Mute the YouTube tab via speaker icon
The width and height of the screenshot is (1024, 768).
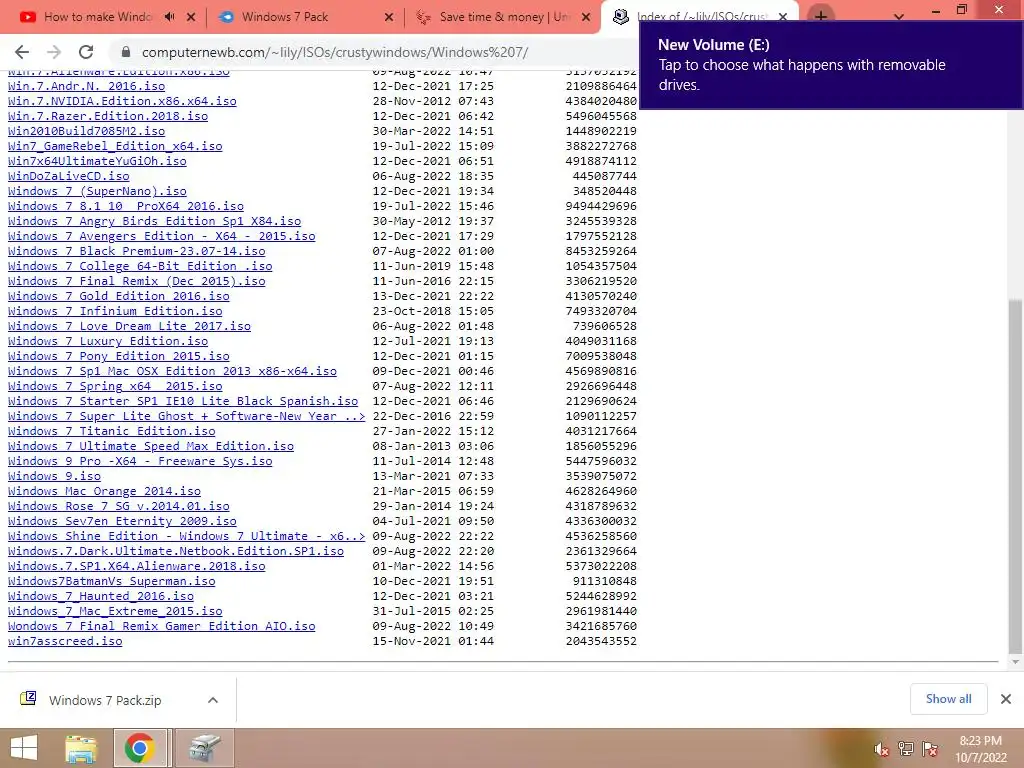click(x=170, y=17)
